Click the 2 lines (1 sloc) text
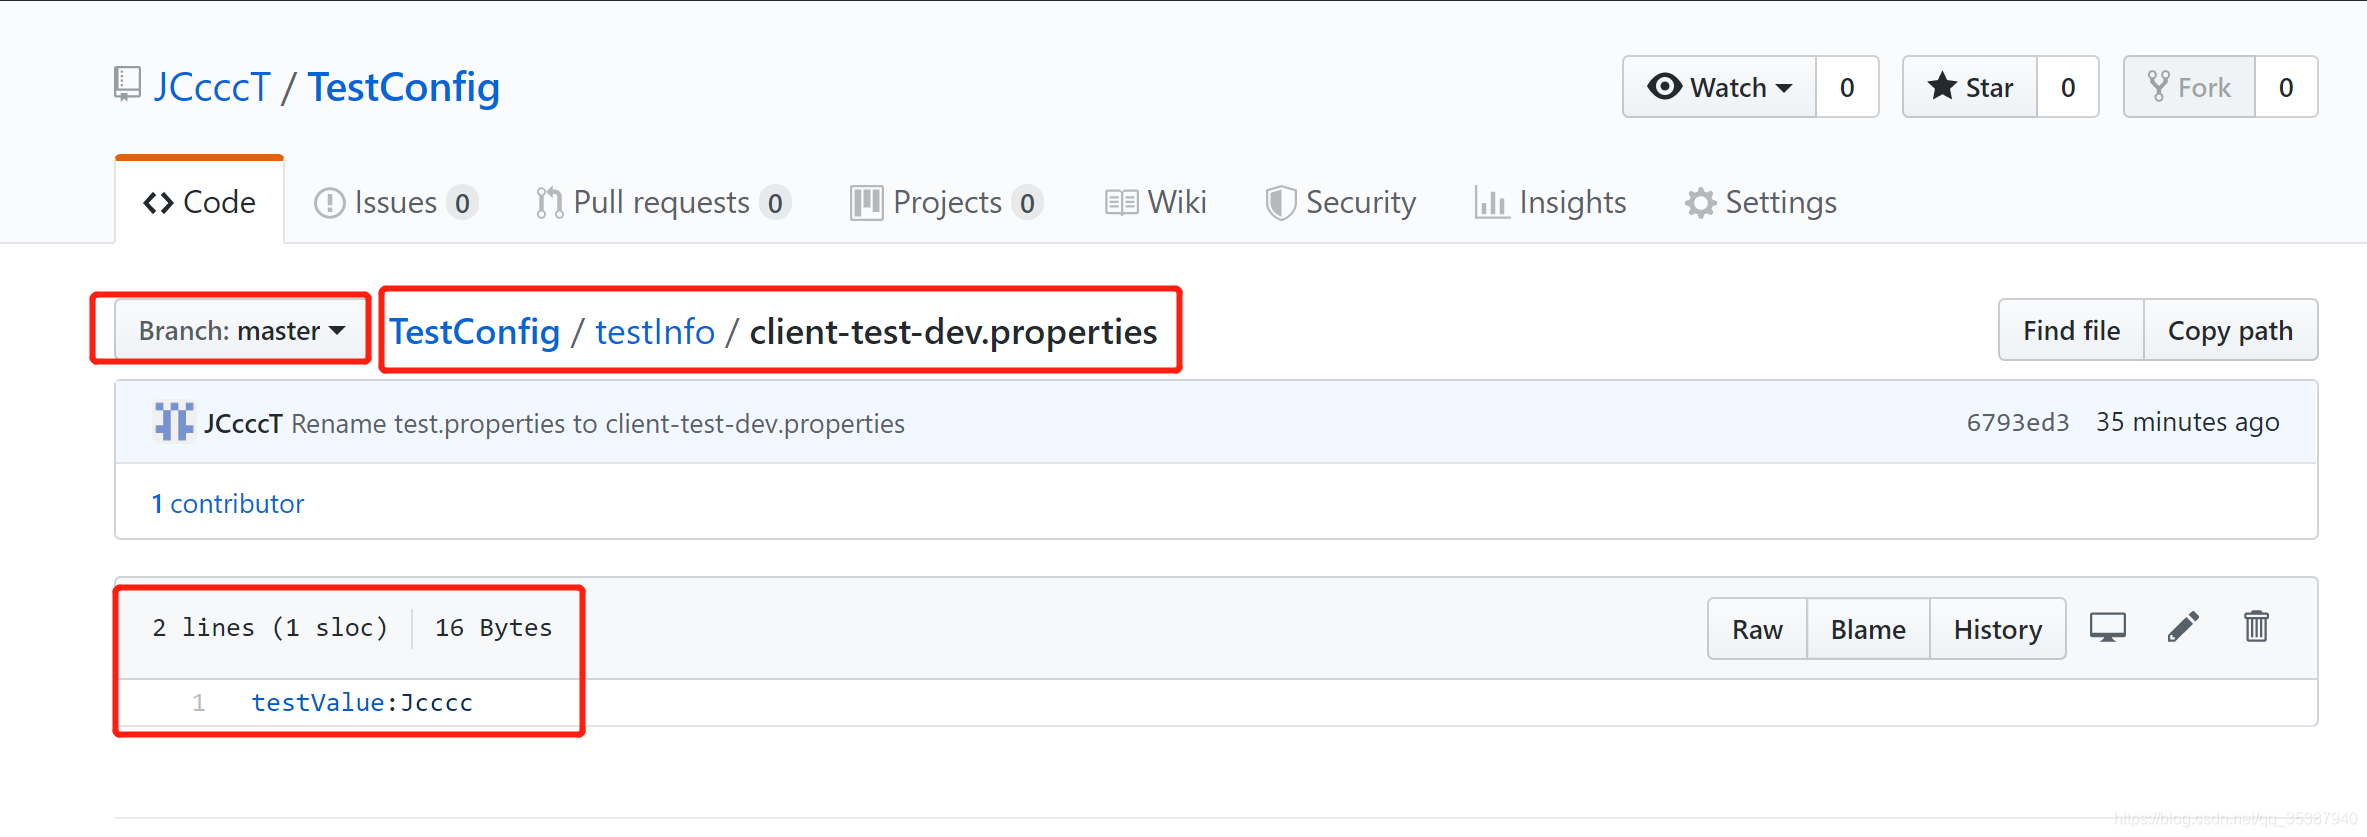2367x837 pixels. tap(270, 627)
